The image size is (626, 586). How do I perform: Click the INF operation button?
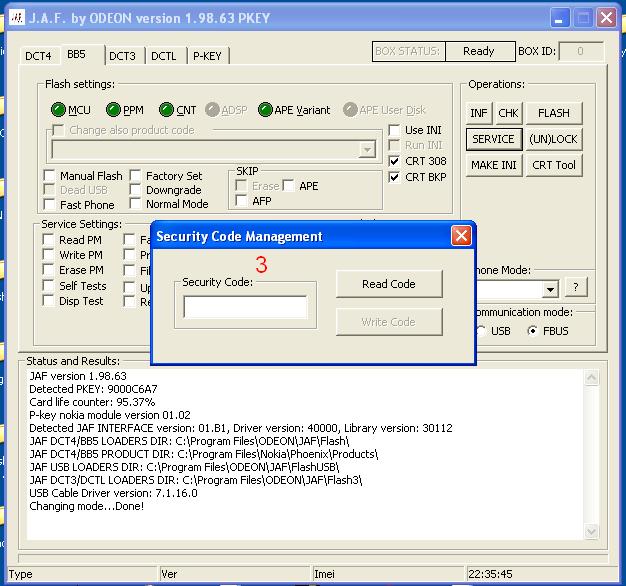click(x=479, y=113)
